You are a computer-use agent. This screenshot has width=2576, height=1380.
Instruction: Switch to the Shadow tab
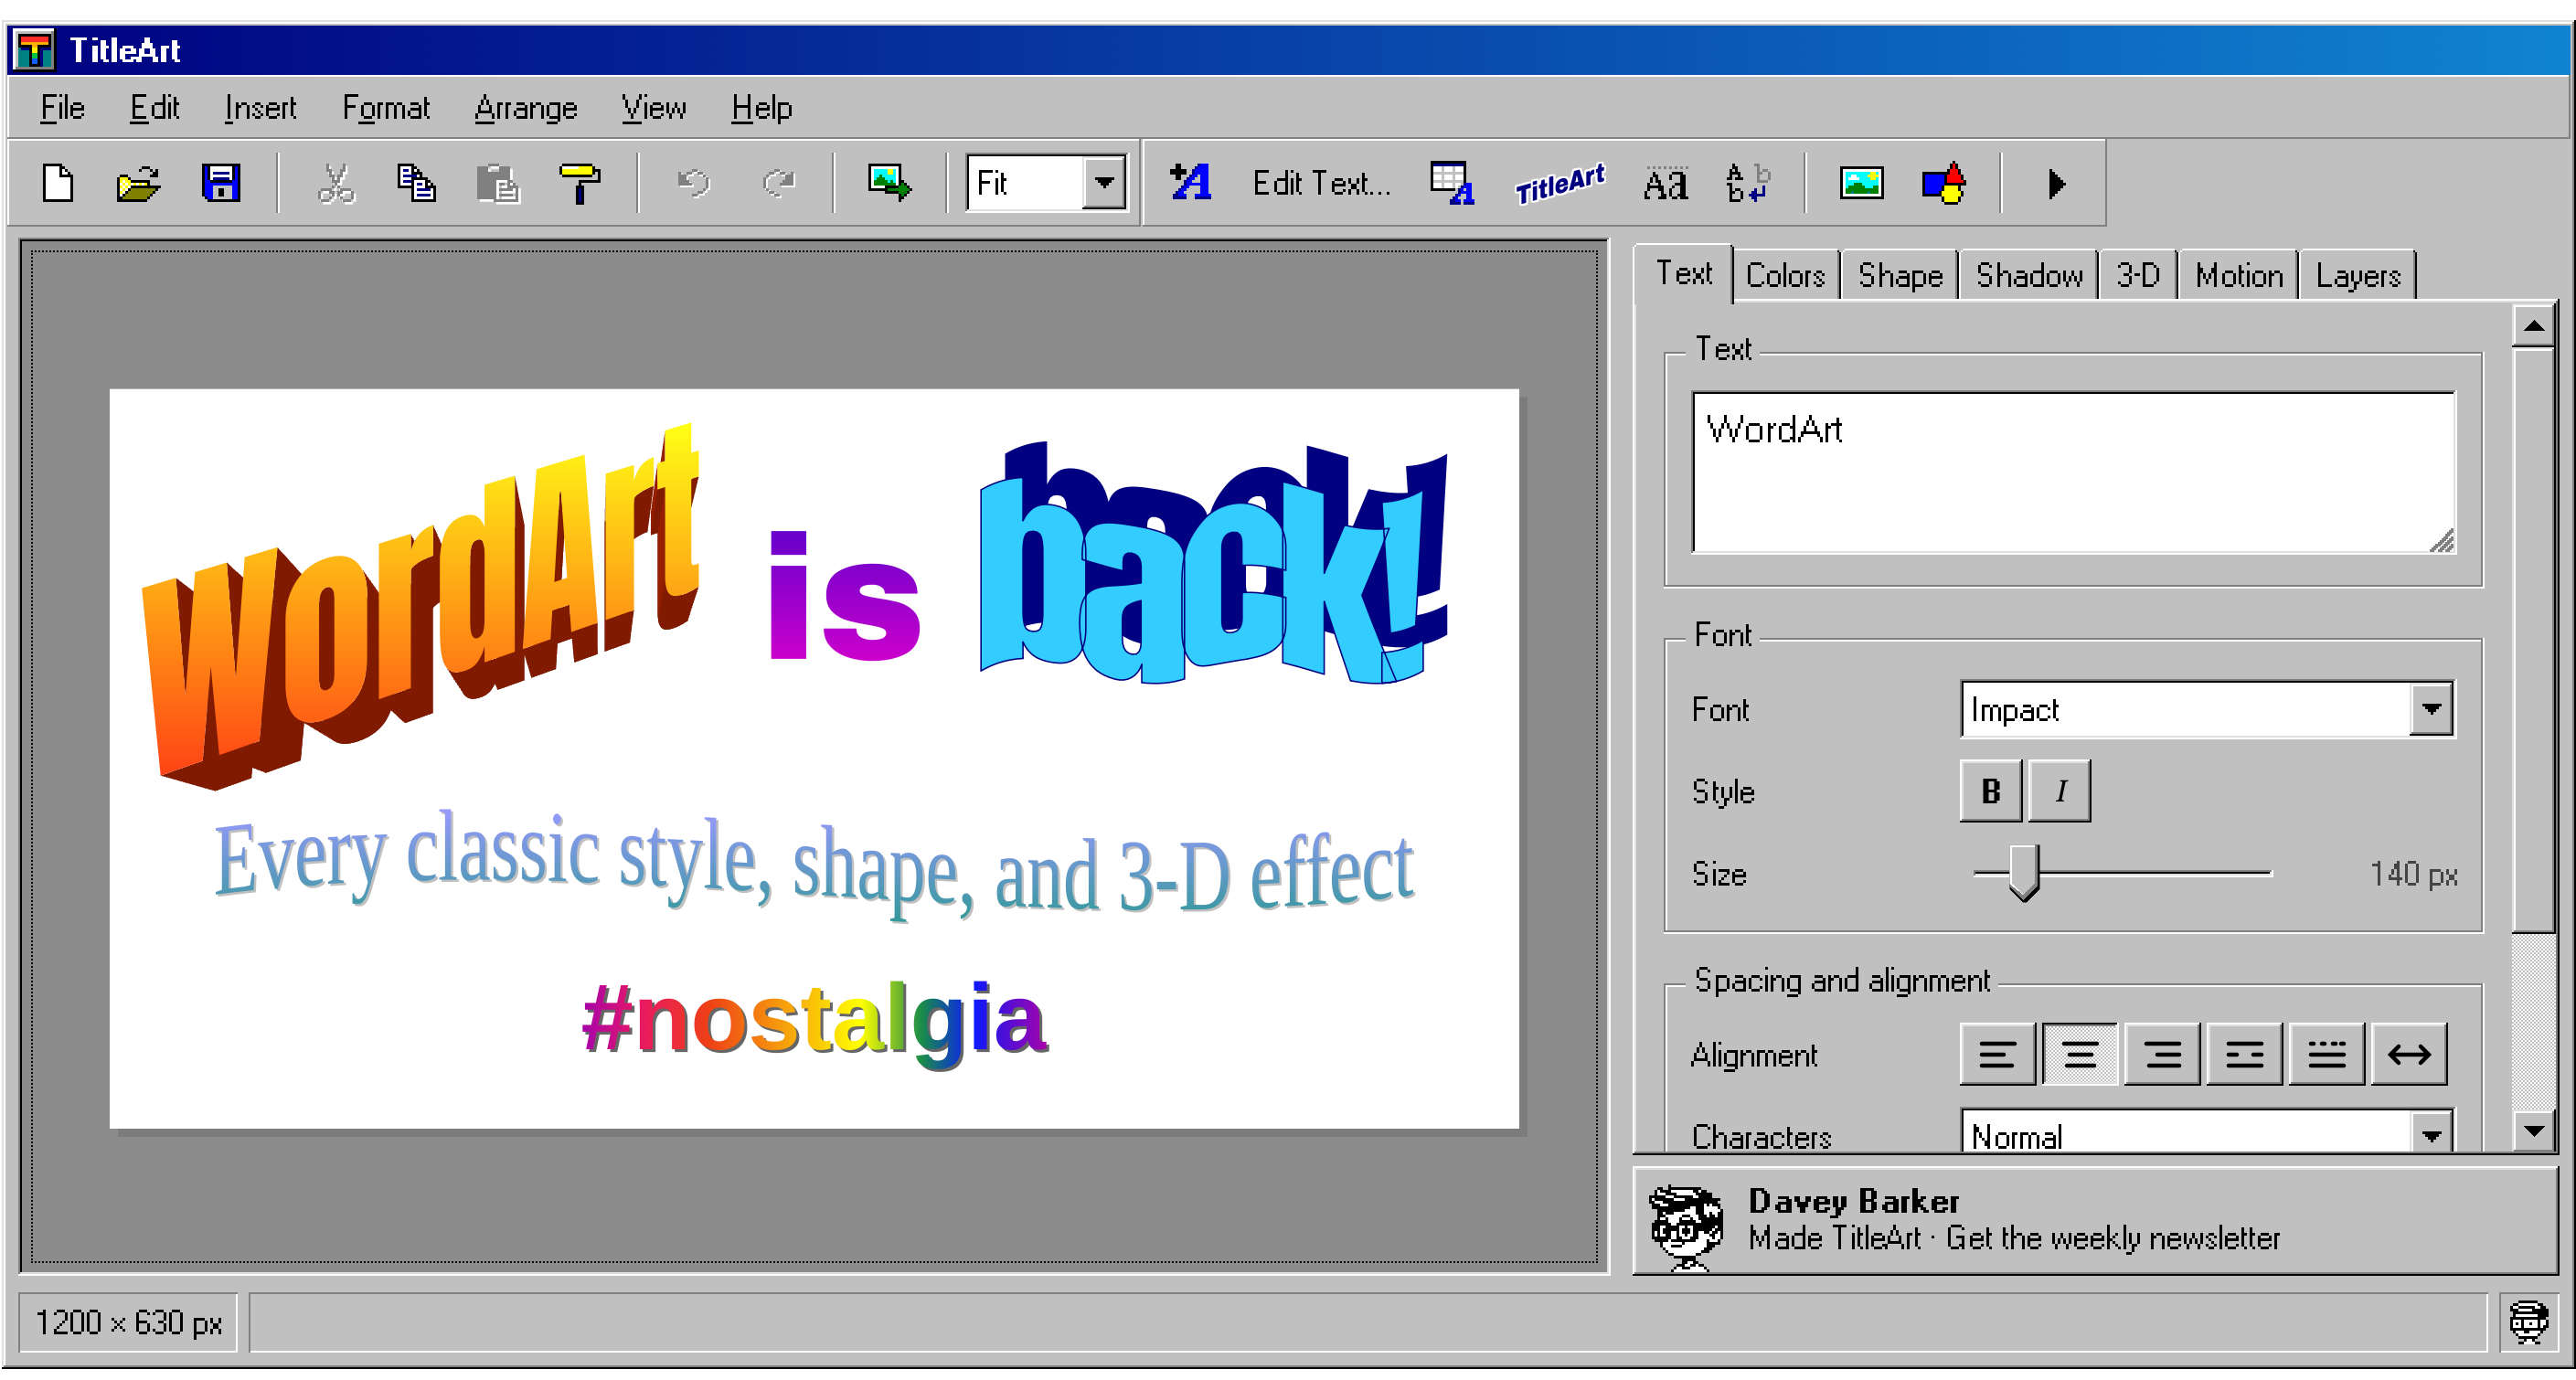point(2029,275)
